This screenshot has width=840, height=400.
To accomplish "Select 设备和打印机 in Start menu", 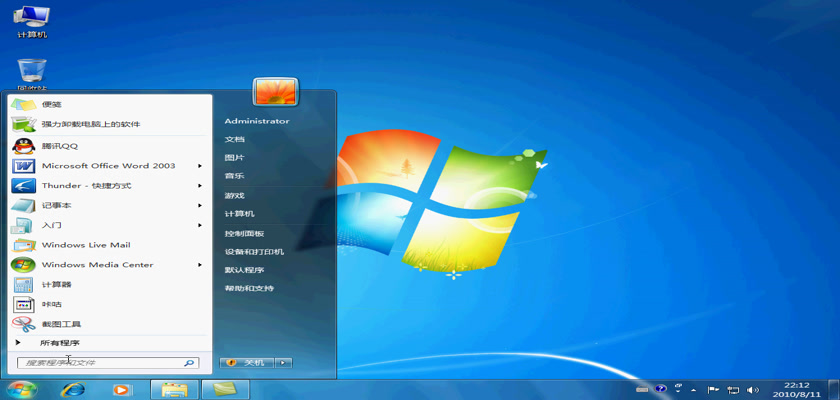I will 254,251.
